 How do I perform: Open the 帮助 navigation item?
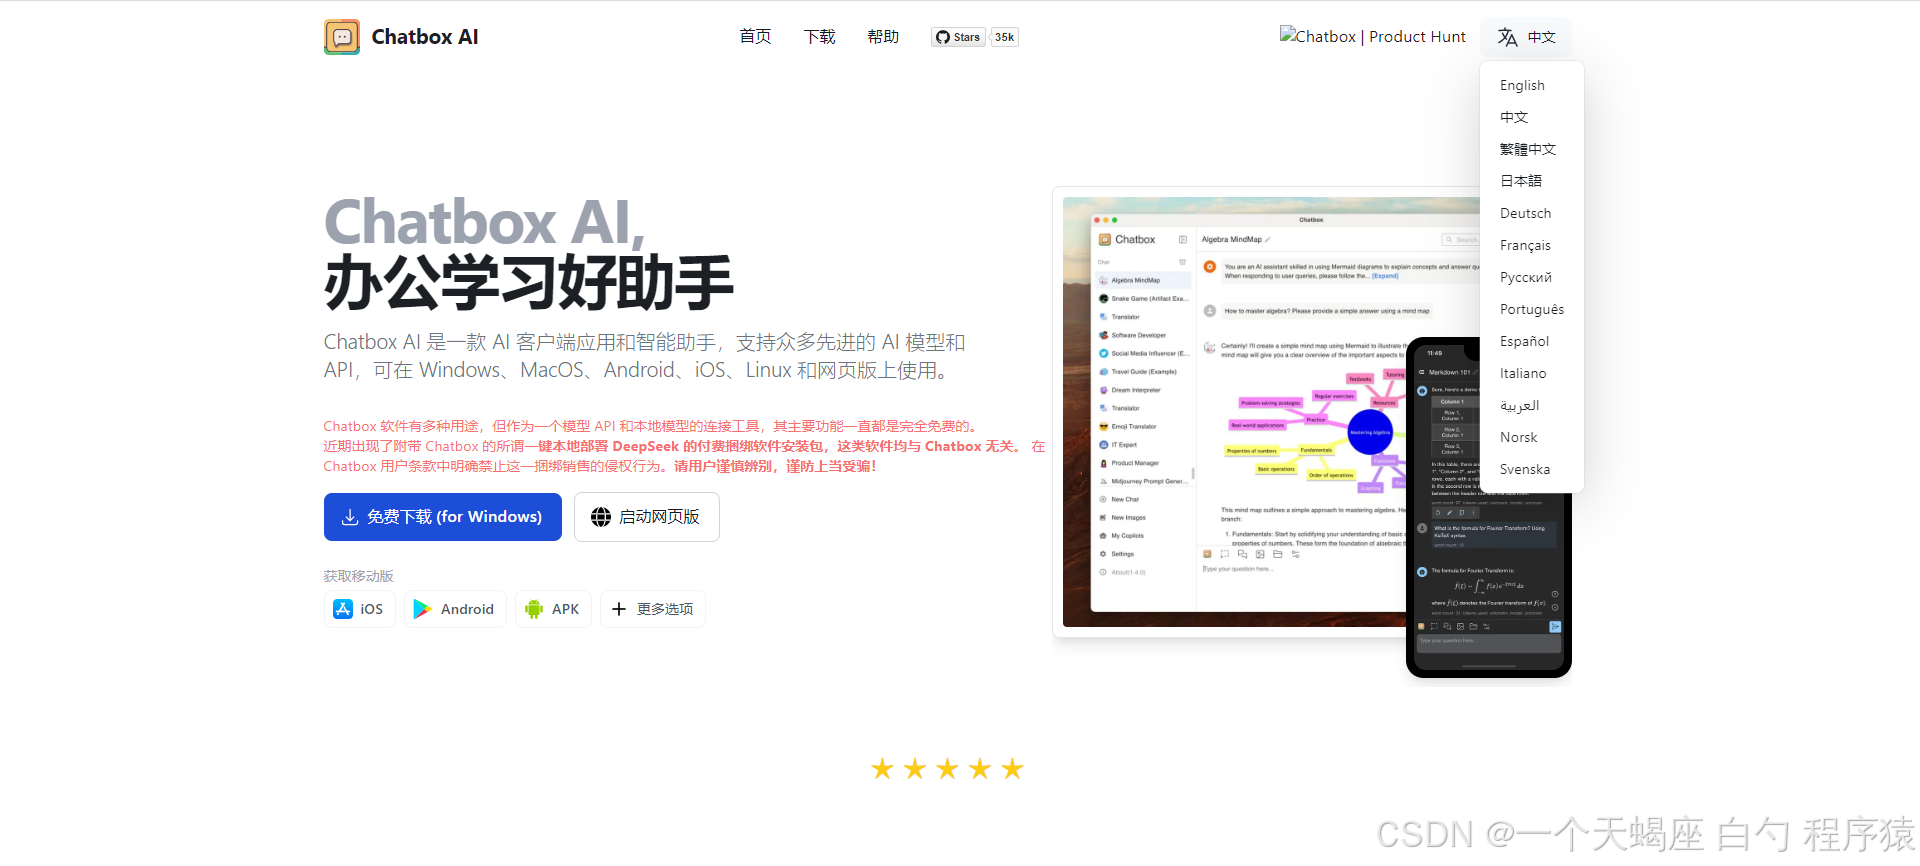click(x=883, y=37)
